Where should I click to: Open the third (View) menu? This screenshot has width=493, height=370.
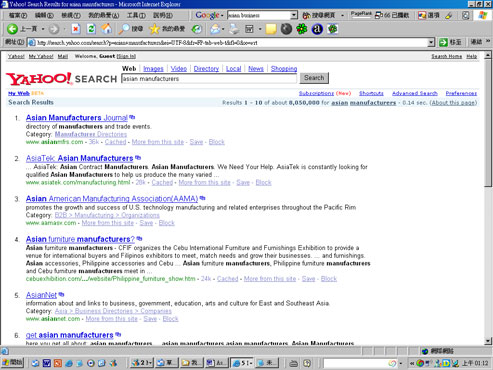[x=71, y=15]
